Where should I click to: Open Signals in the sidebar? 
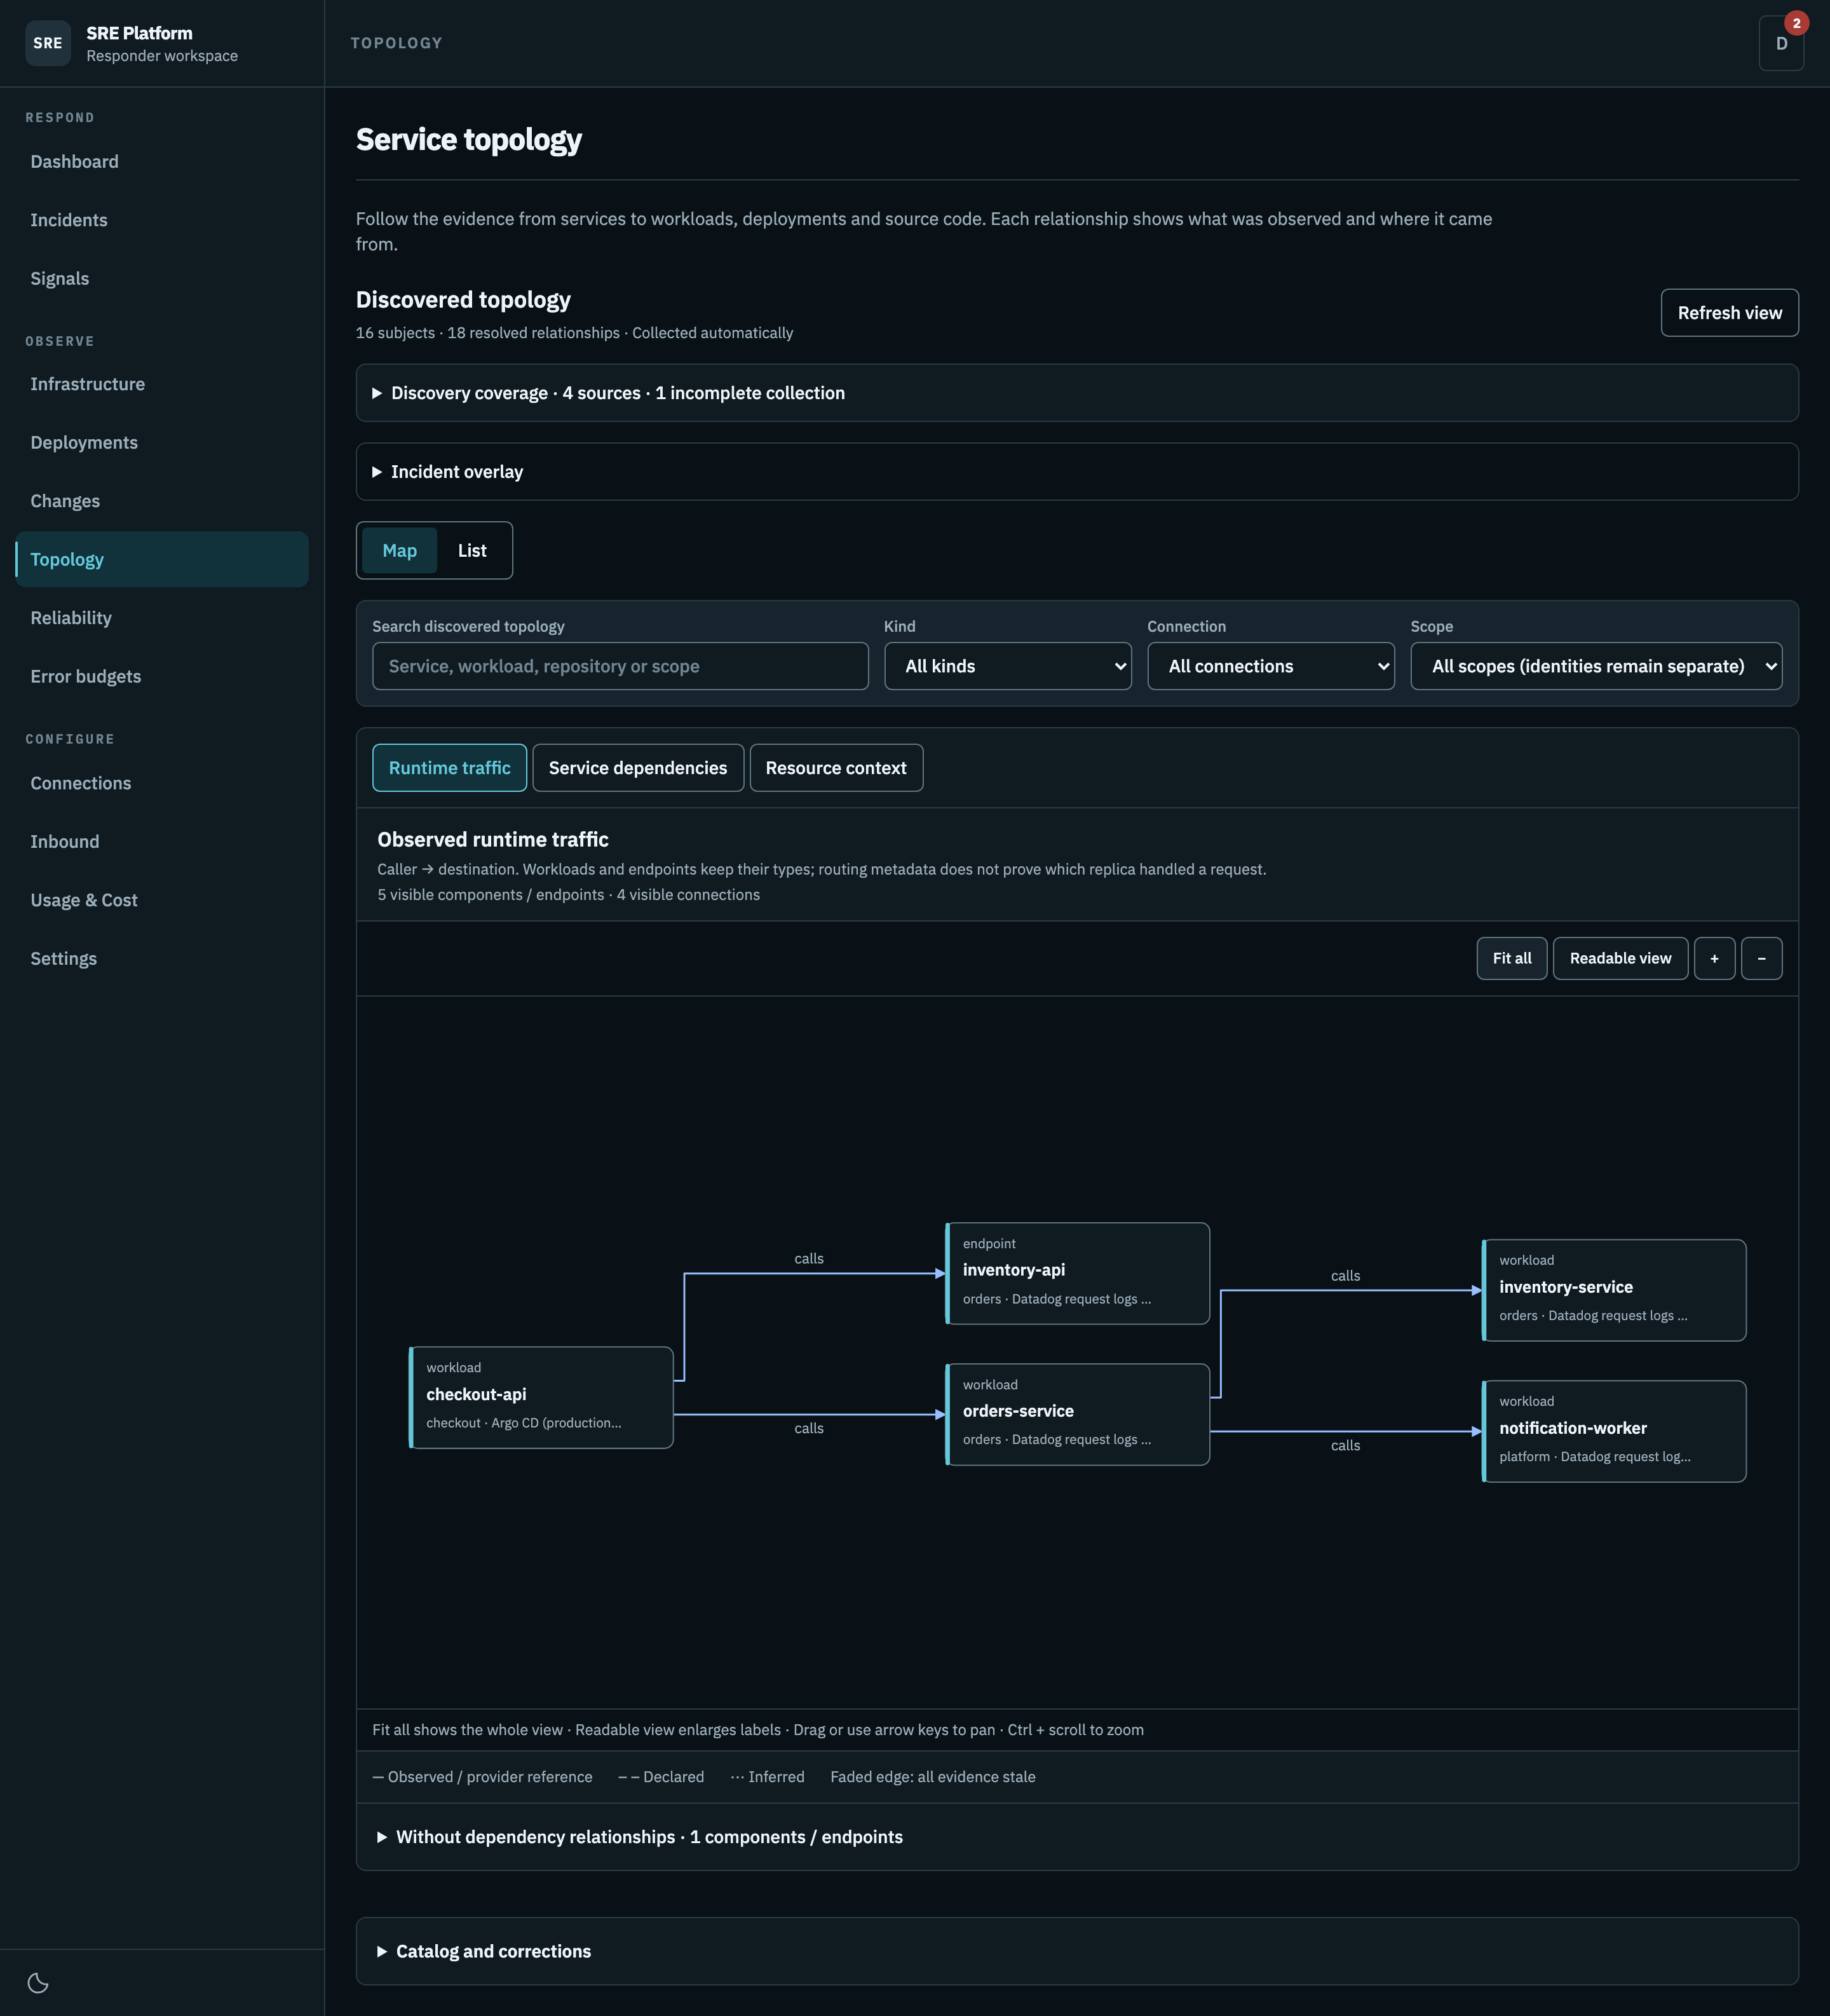pyautogui.click(x=162, y=279)
